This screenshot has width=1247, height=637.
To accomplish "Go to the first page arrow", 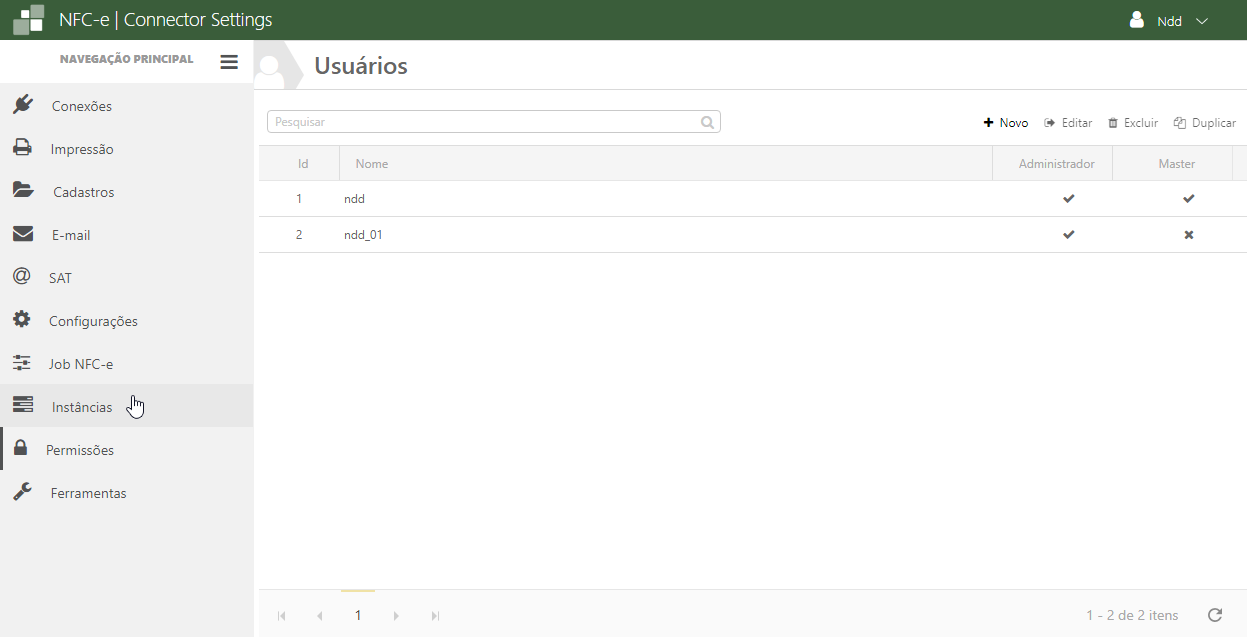I will pos(282,616).
